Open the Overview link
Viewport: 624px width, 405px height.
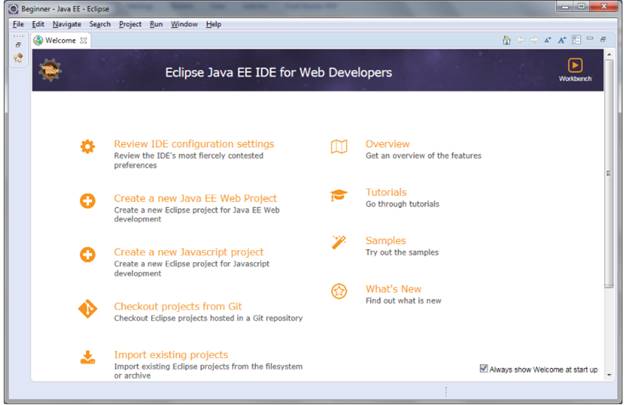tap(387, 144)
